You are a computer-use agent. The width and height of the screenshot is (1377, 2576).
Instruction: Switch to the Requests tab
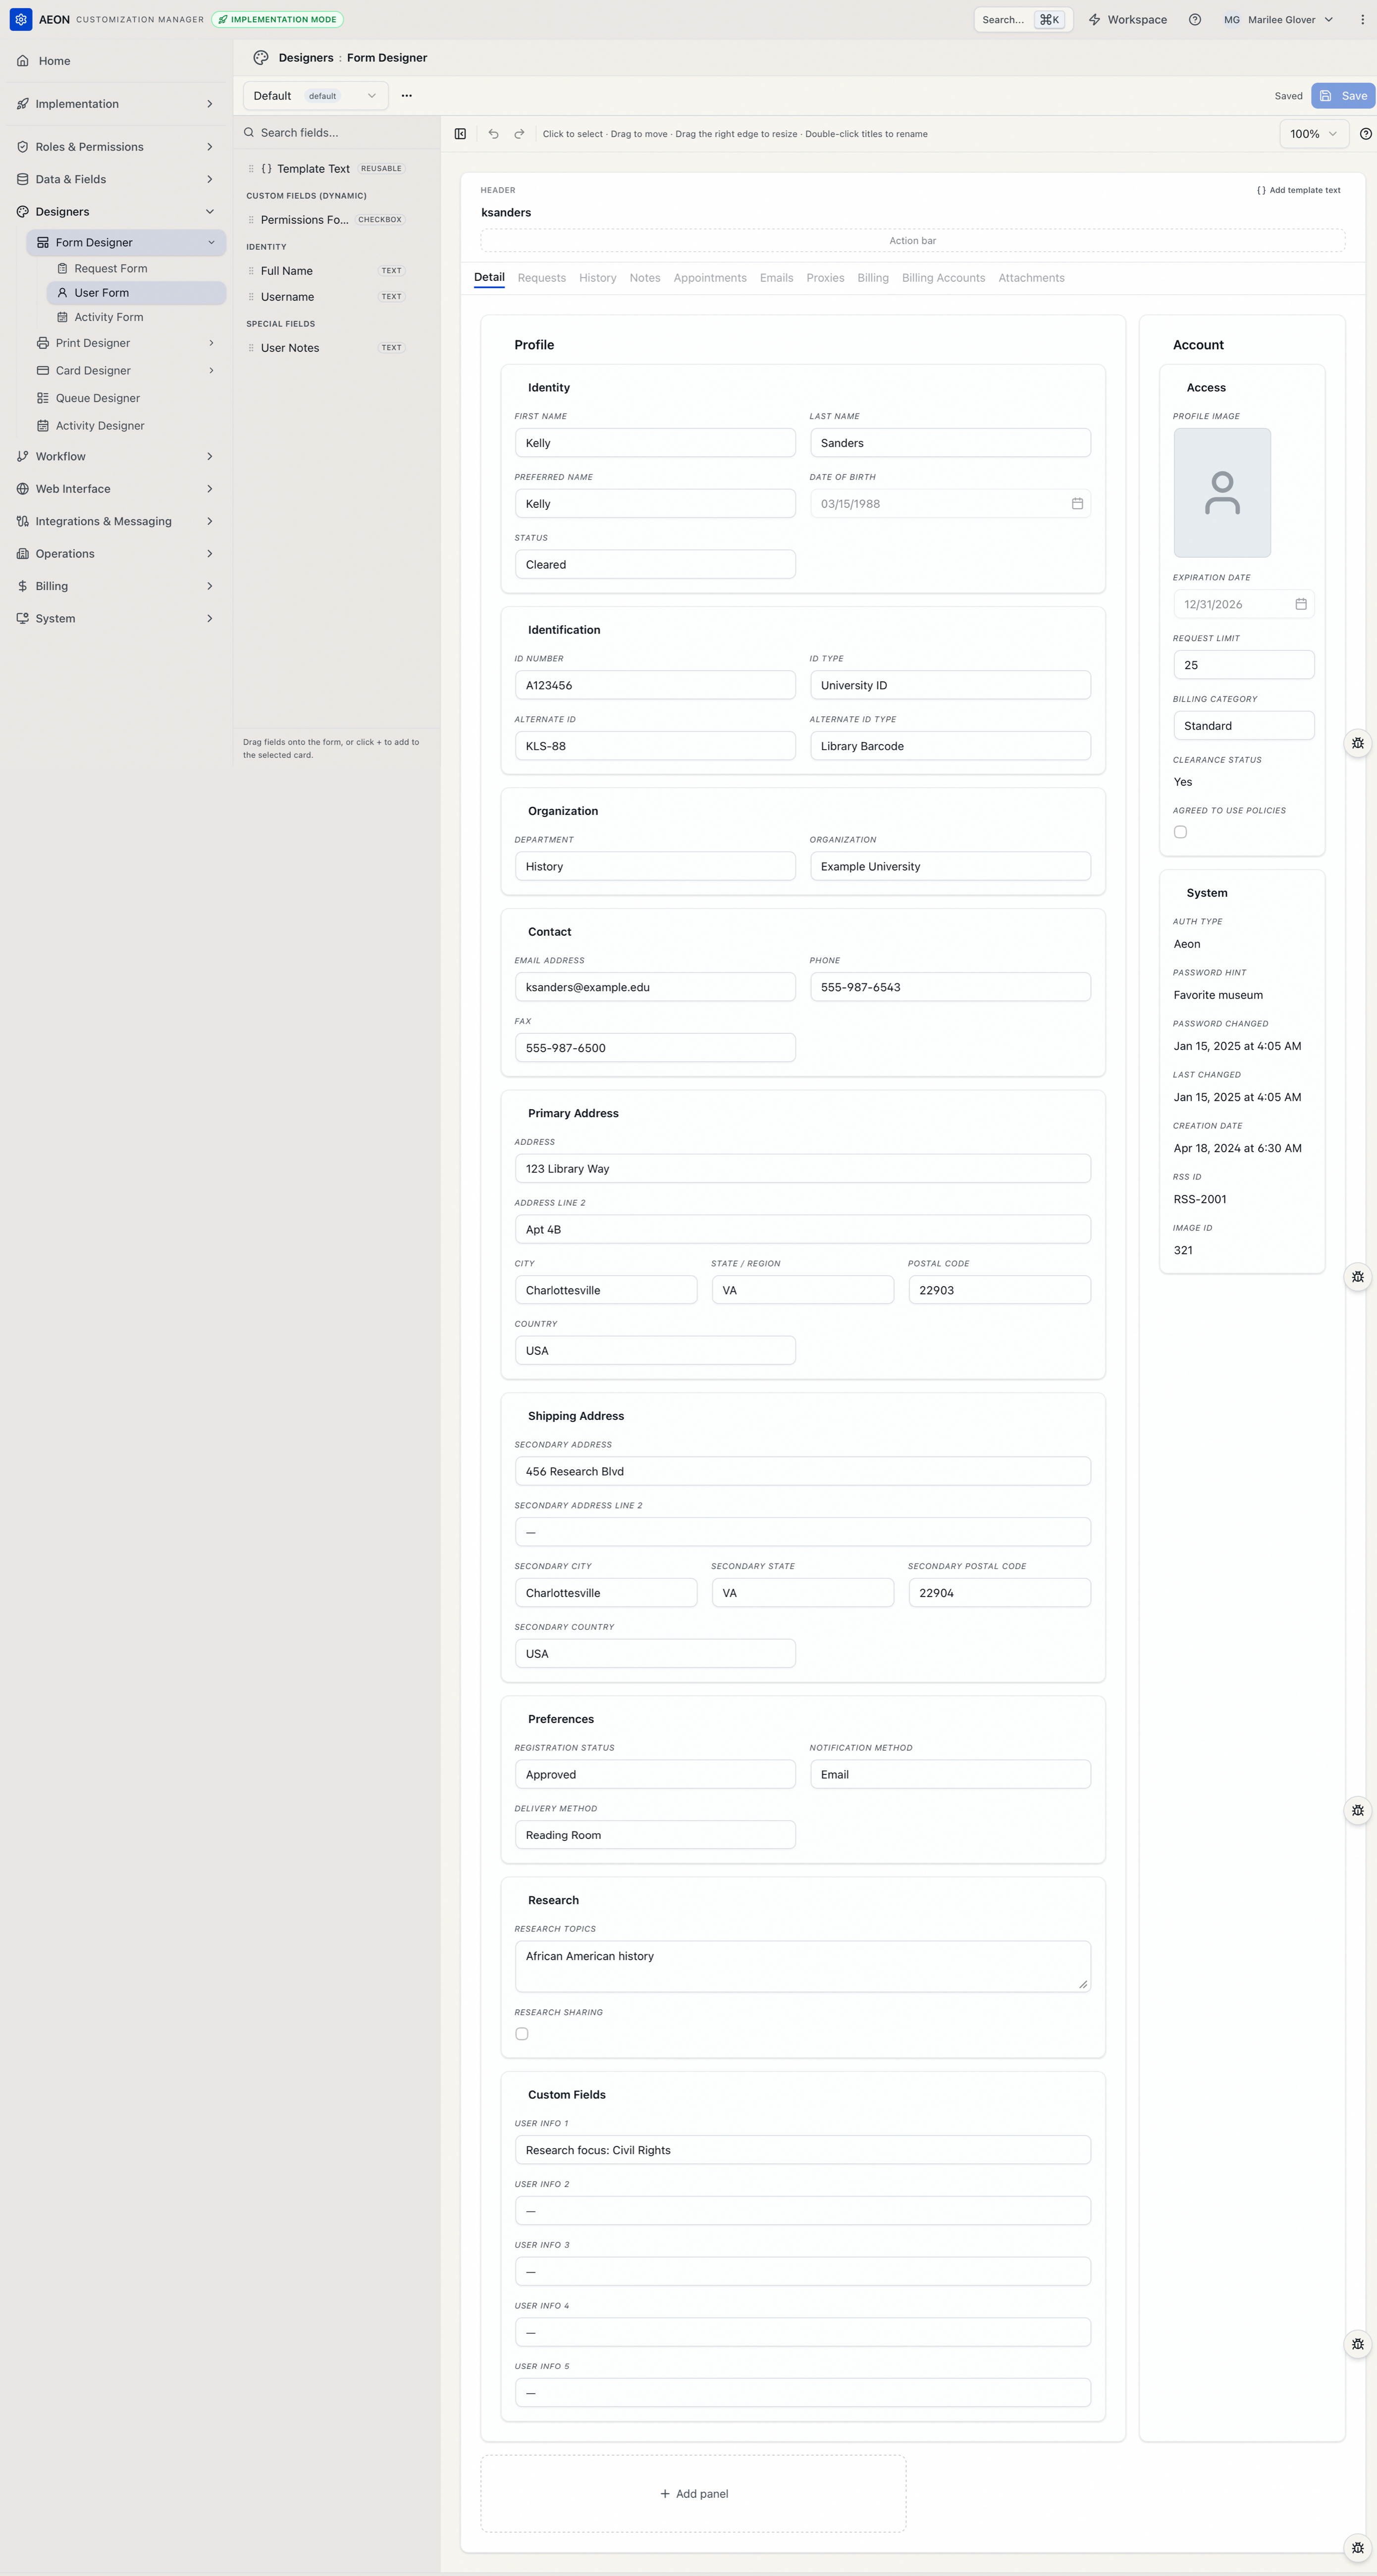(x=541, y=278)
